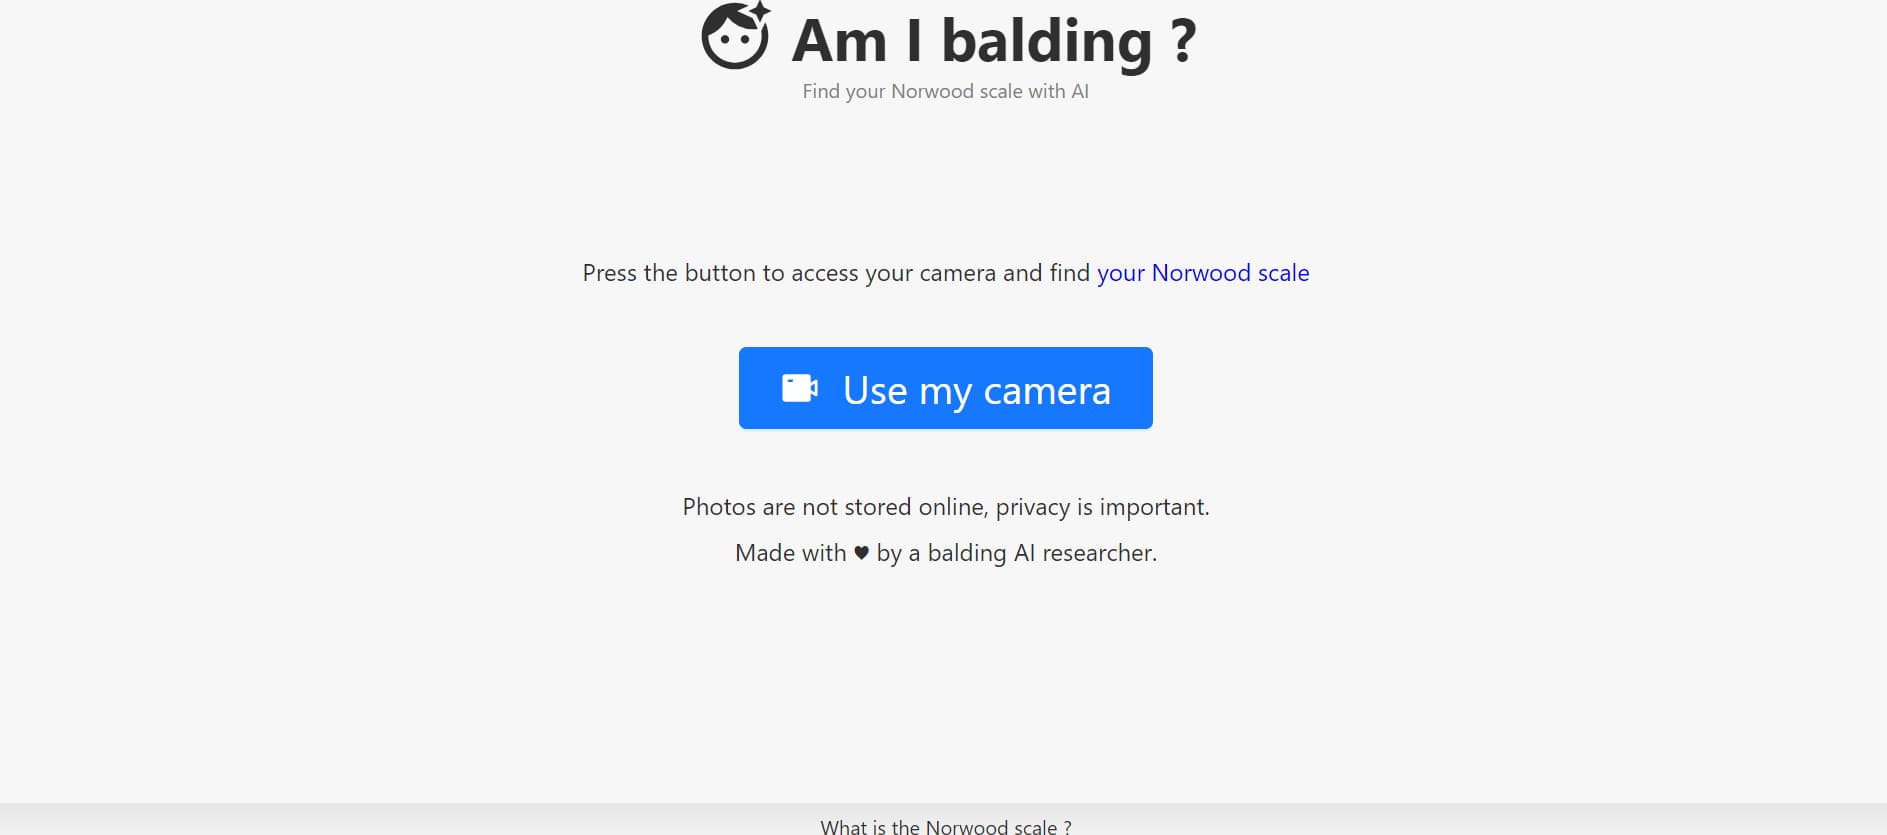The image size is (1887, 835).
Task: Click the question mark in the main title
Action: click(1183, 41)
